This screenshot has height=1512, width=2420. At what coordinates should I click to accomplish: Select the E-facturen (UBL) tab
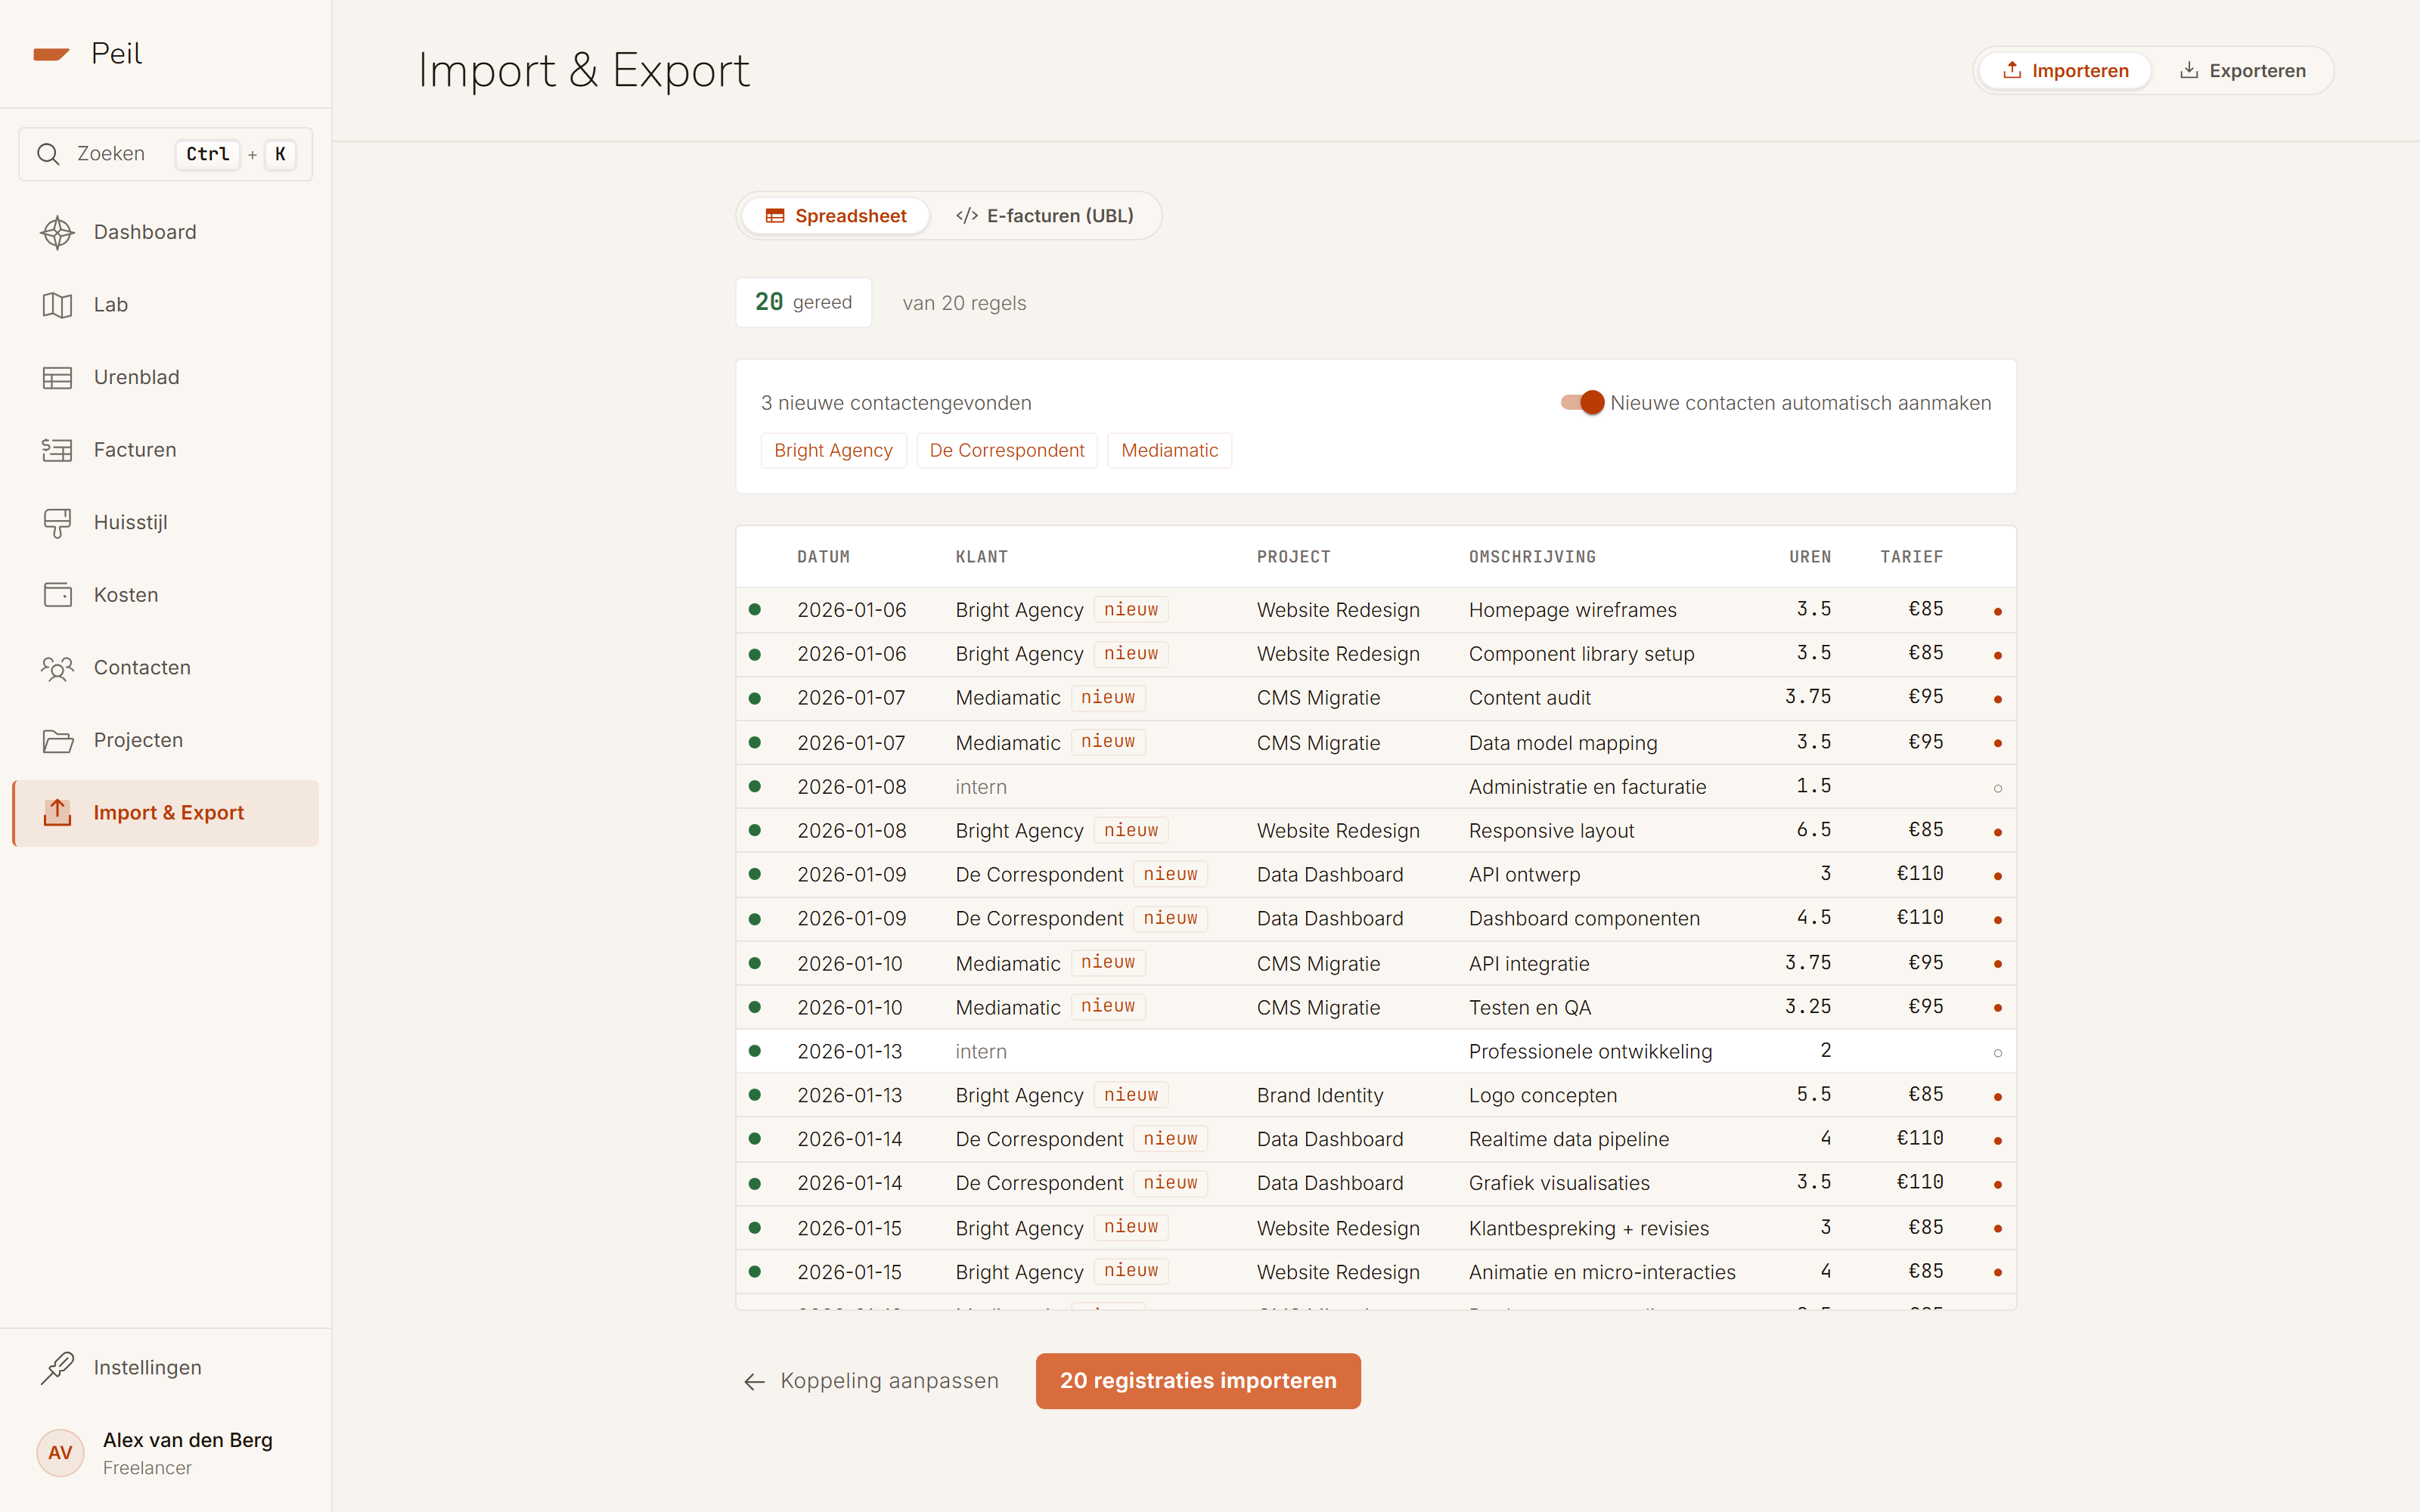click(1044, 216)
